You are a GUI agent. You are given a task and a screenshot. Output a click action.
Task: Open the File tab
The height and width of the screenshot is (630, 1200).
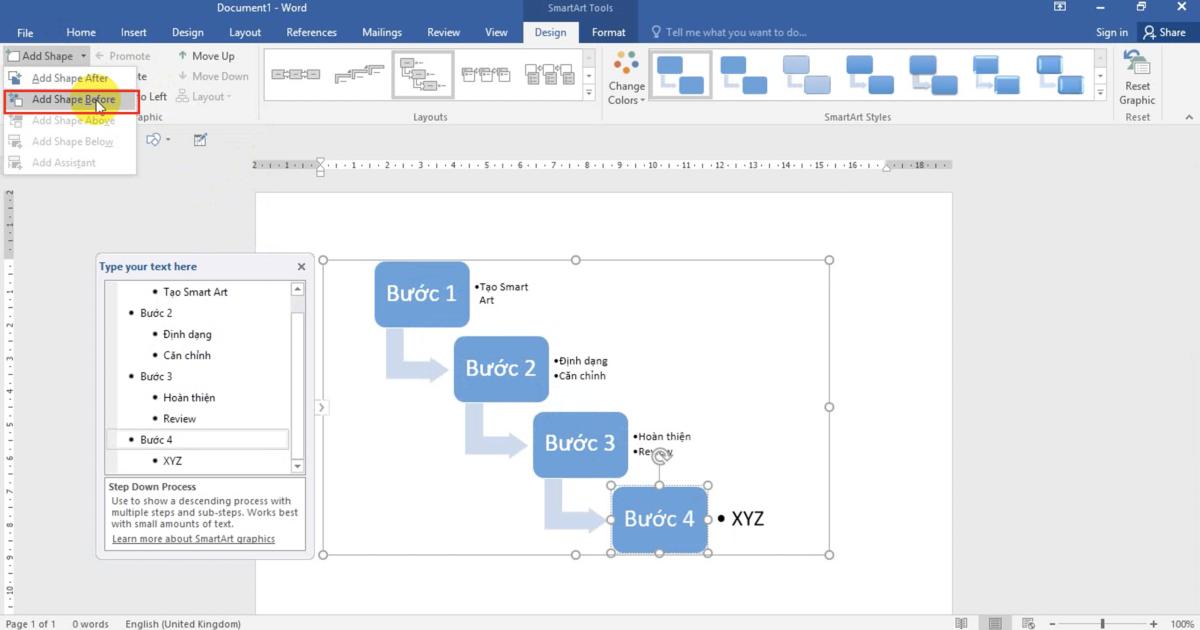tap(25, 32)
